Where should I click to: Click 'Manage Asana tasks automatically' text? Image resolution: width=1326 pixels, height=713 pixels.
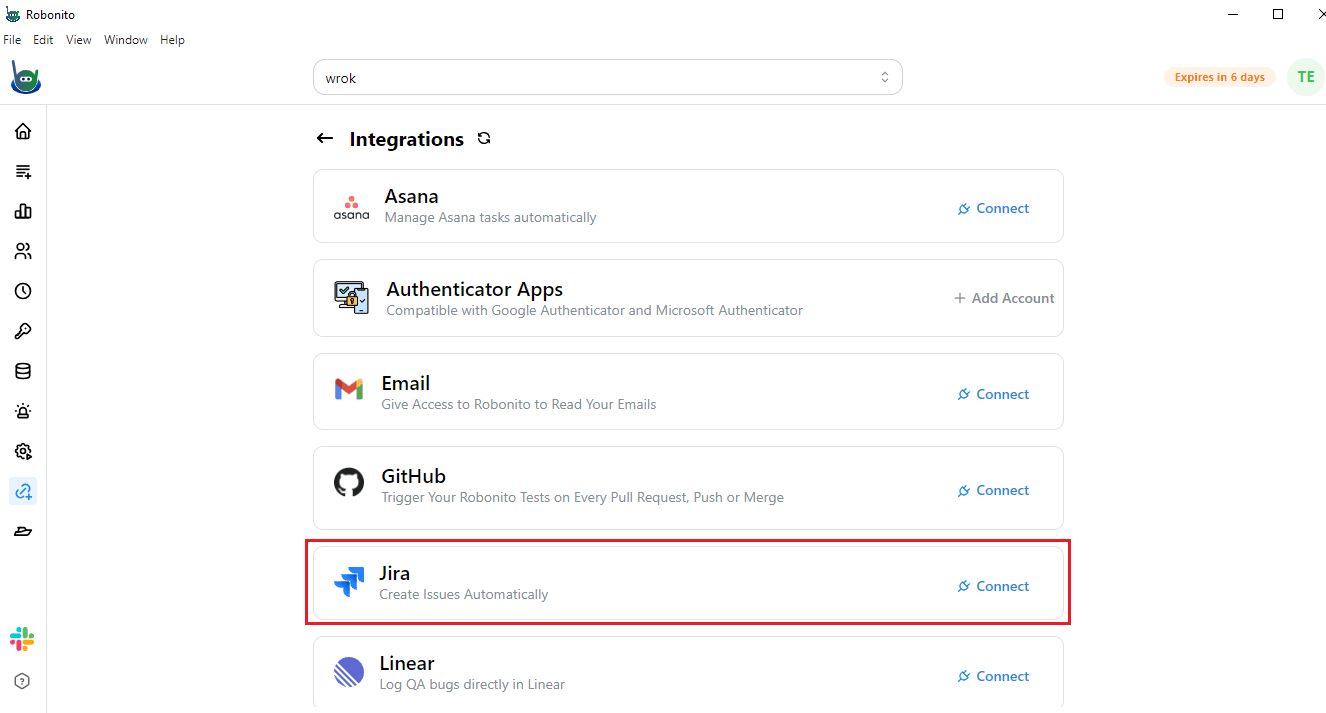tap(491, 217)
